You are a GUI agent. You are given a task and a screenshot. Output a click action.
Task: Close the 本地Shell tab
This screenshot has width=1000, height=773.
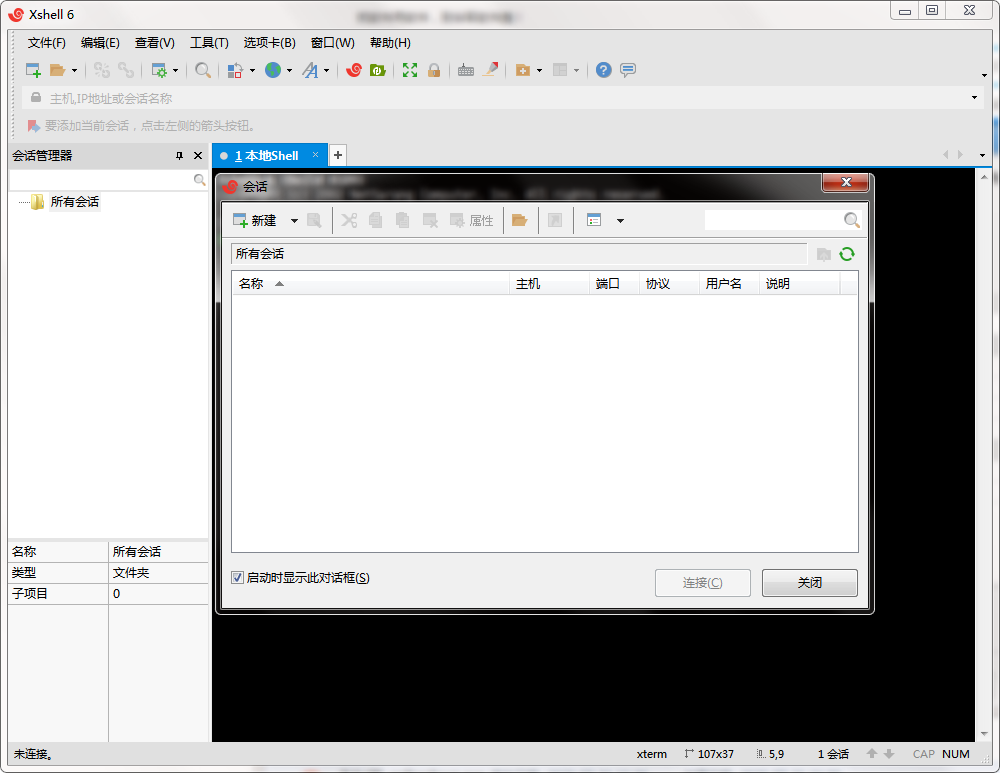click(315, 155)
